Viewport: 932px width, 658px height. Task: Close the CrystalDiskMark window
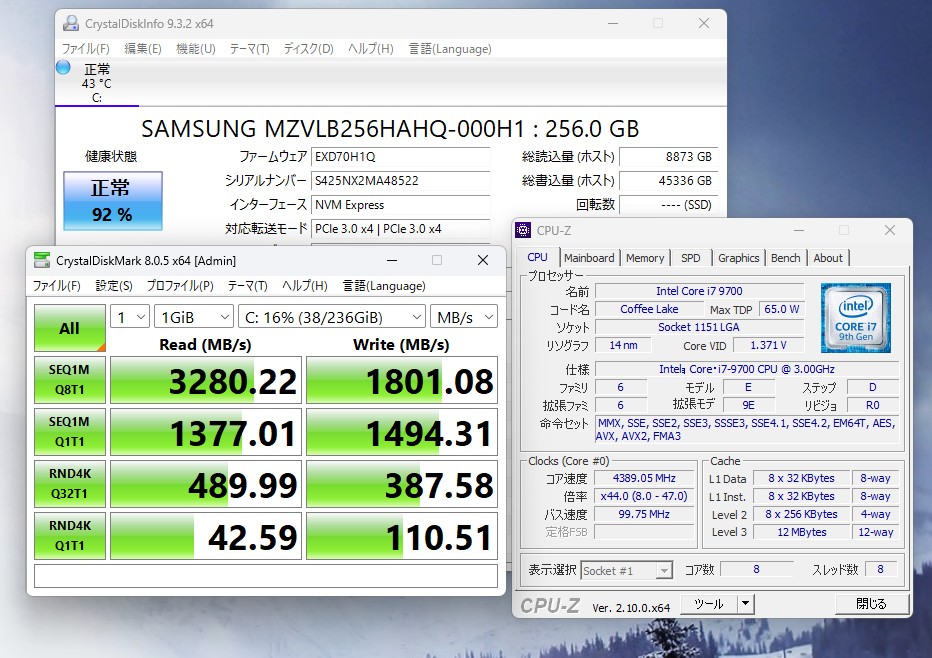483,260
